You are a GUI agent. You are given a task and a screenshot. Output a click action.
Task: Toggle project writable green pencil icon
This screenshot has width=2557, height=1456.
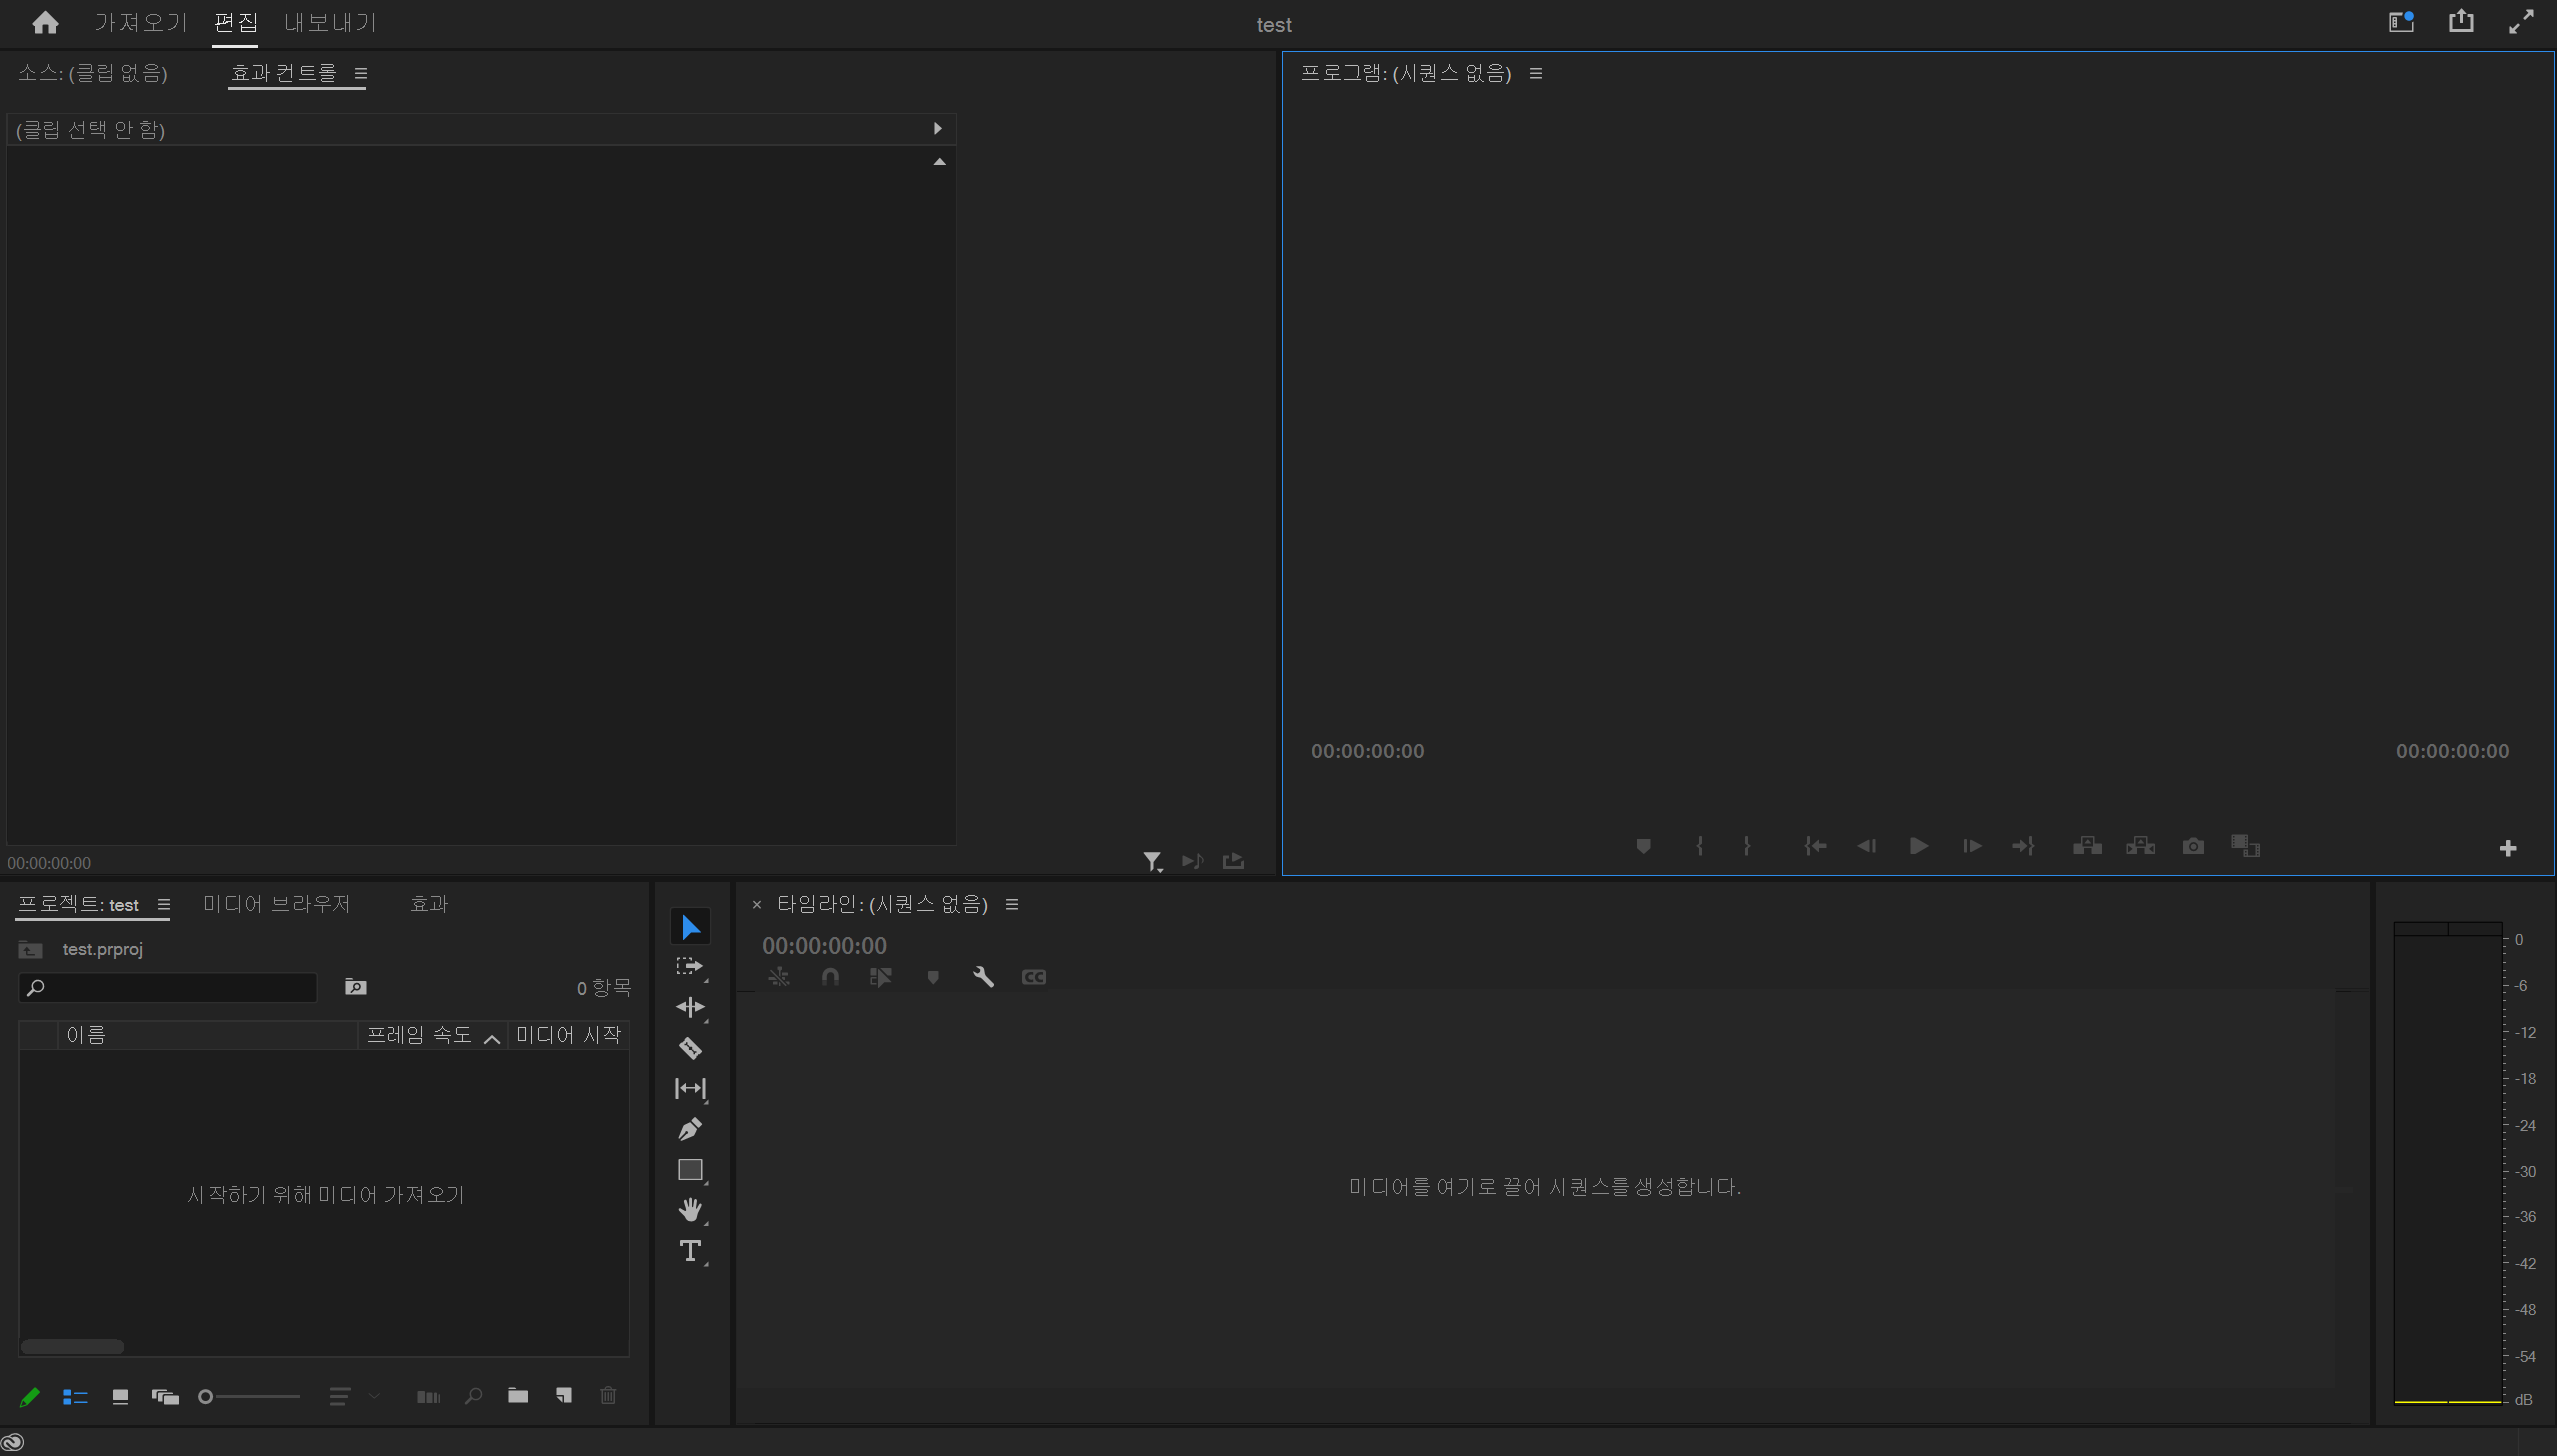pos(30,1397)
